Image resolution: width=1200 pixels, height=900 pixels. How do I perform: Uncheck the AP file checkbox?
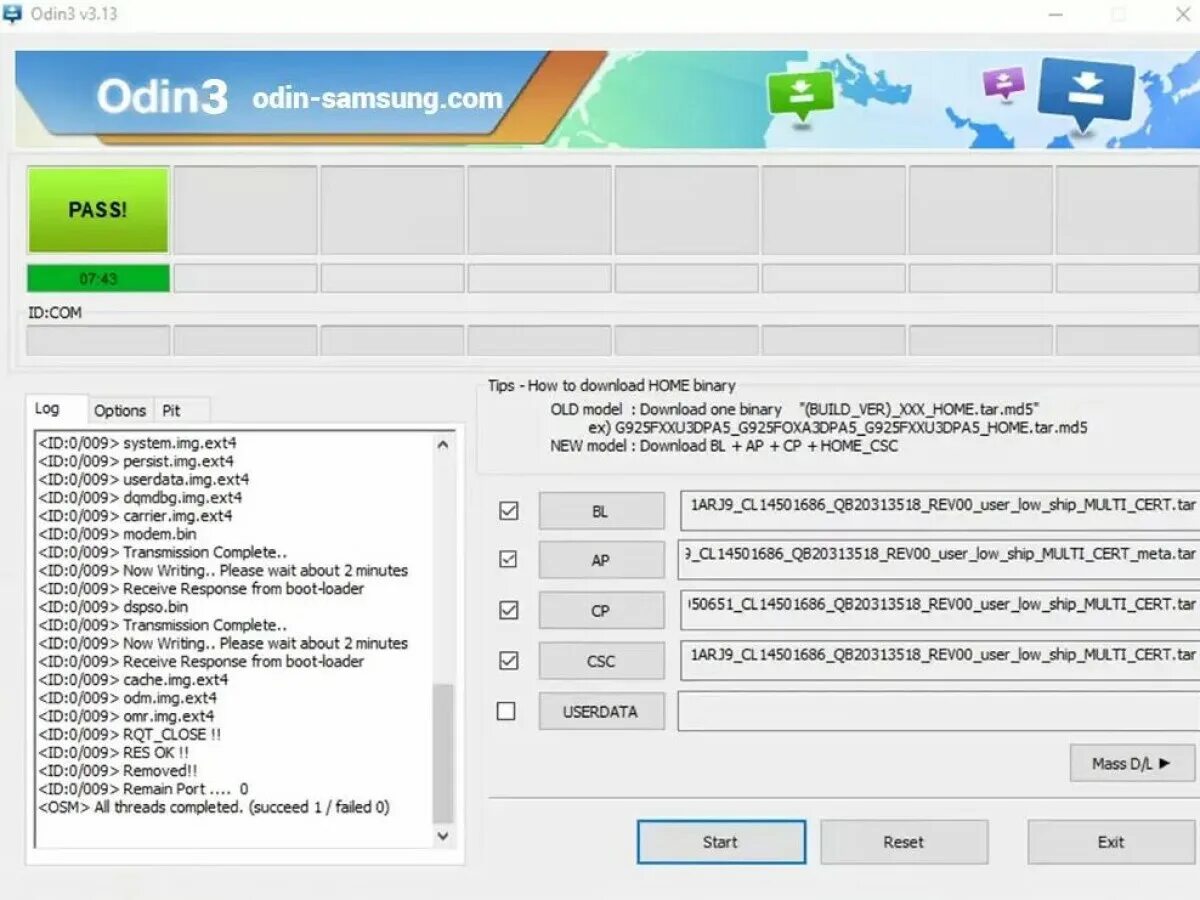click(508, 559)
